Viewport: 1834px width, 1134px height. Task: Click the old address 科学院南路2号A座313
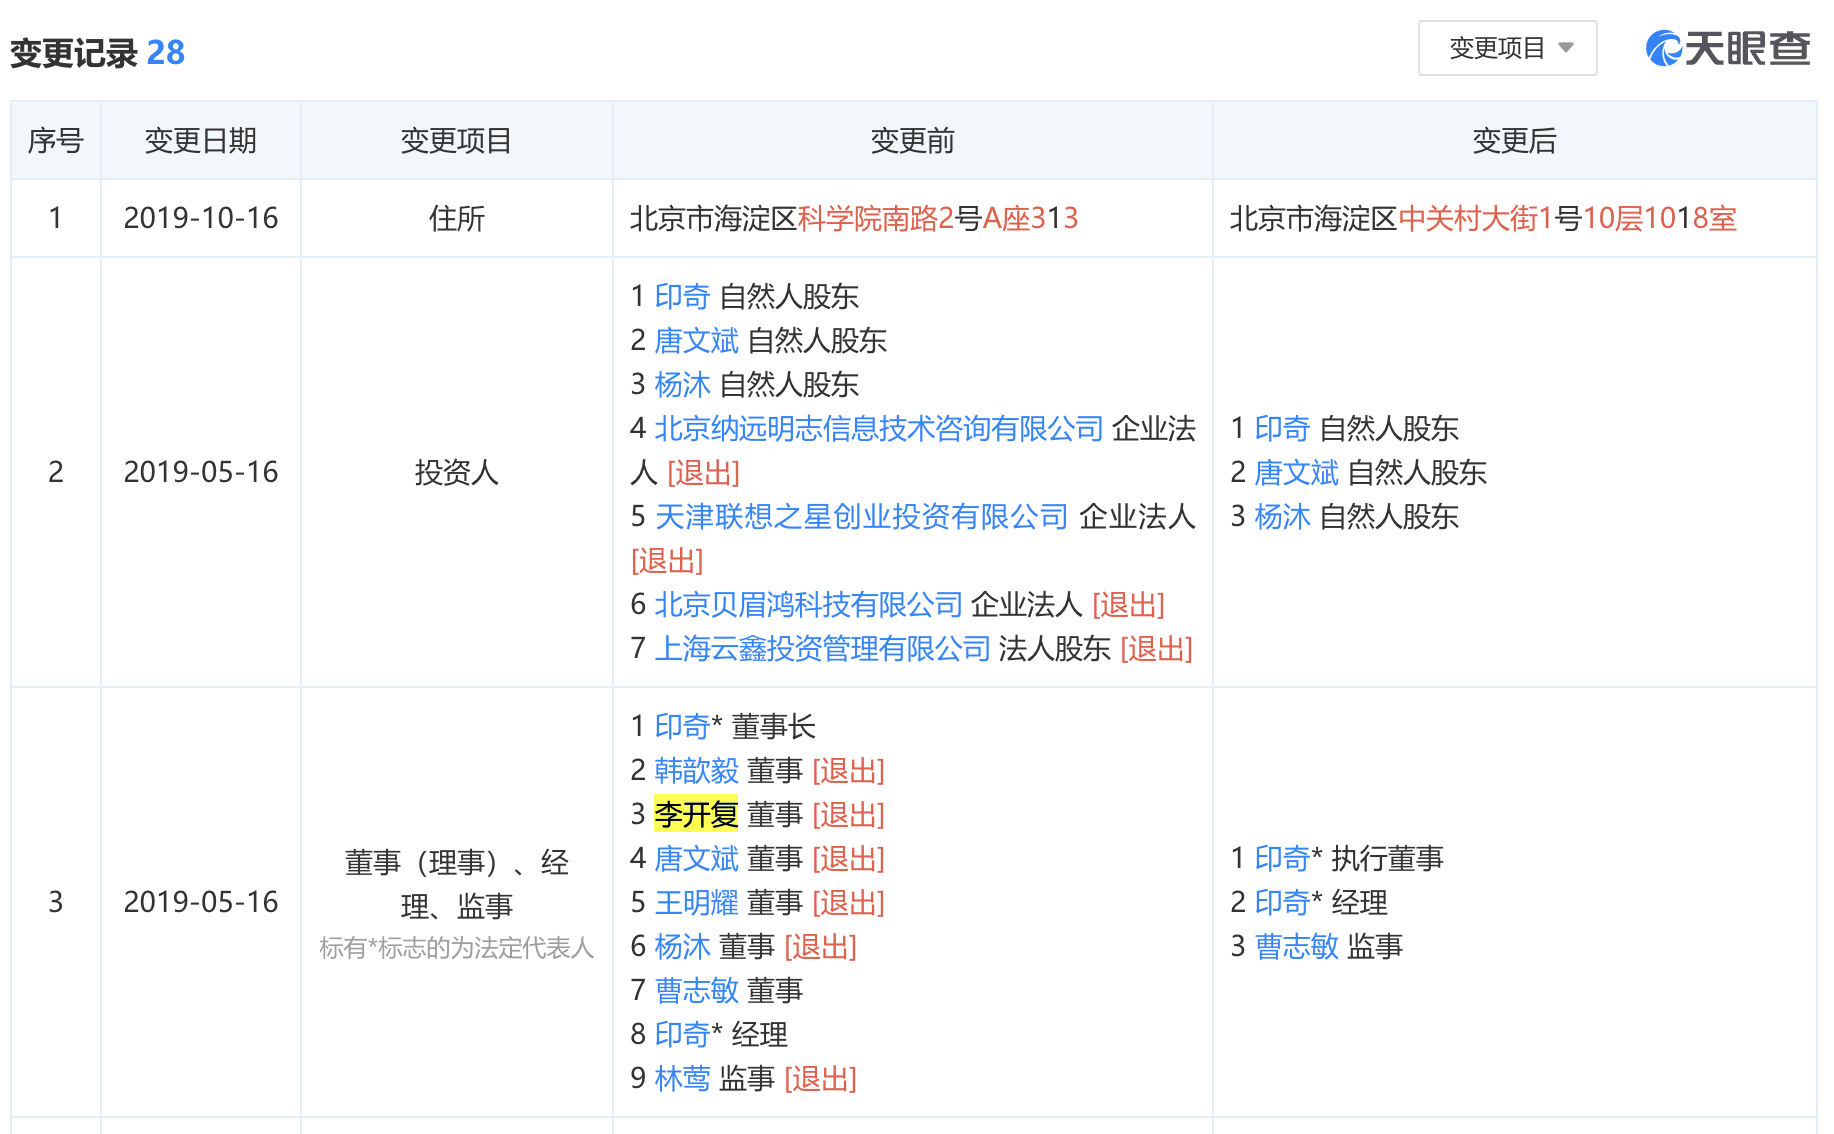tap(938, 218)
